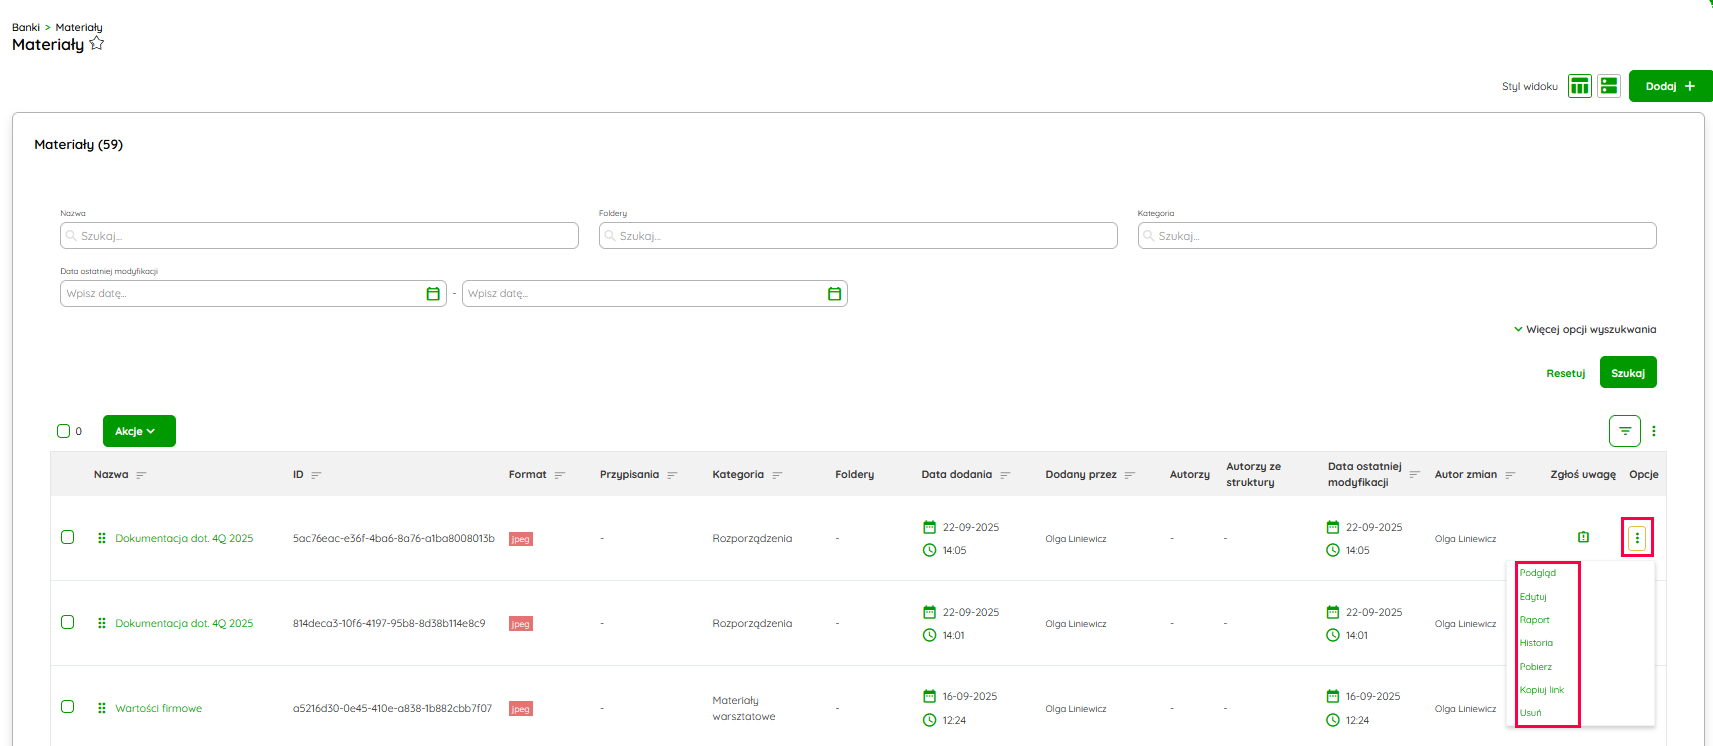Screen dimensions: 1713x746
Task: Tick the select-all checkbox above table
Action: (x=64, y=431)
